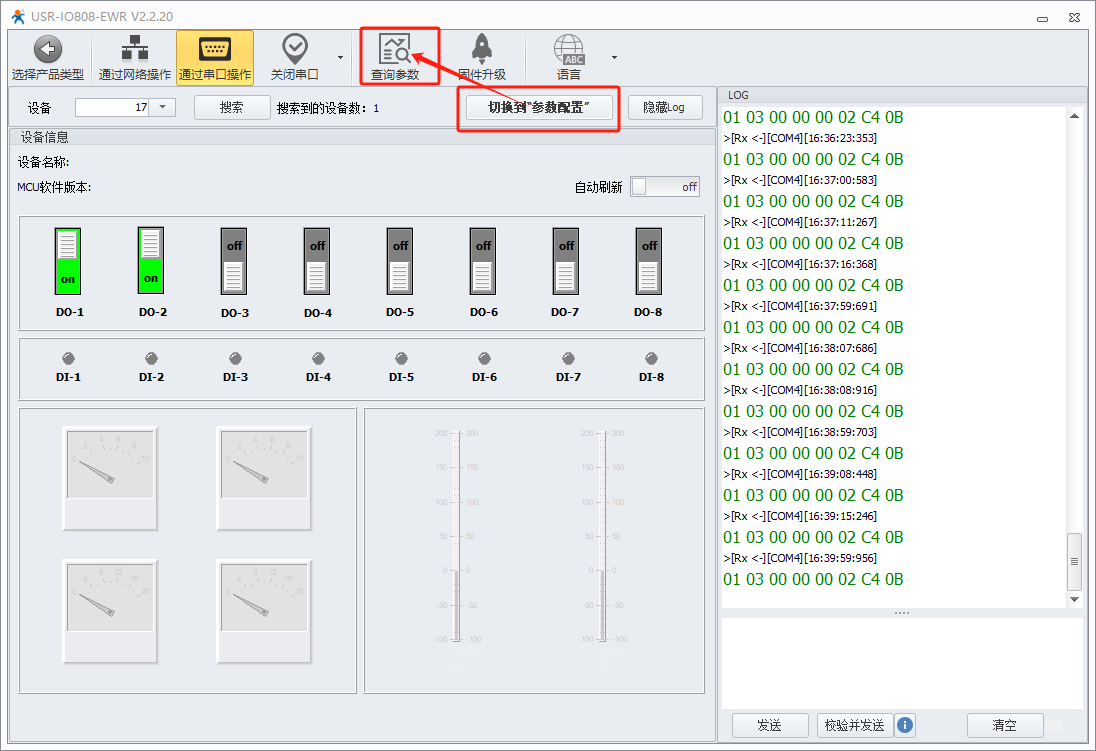Turn off the DO-2 switch
The image size is (1096, 751).
[151, 260]
